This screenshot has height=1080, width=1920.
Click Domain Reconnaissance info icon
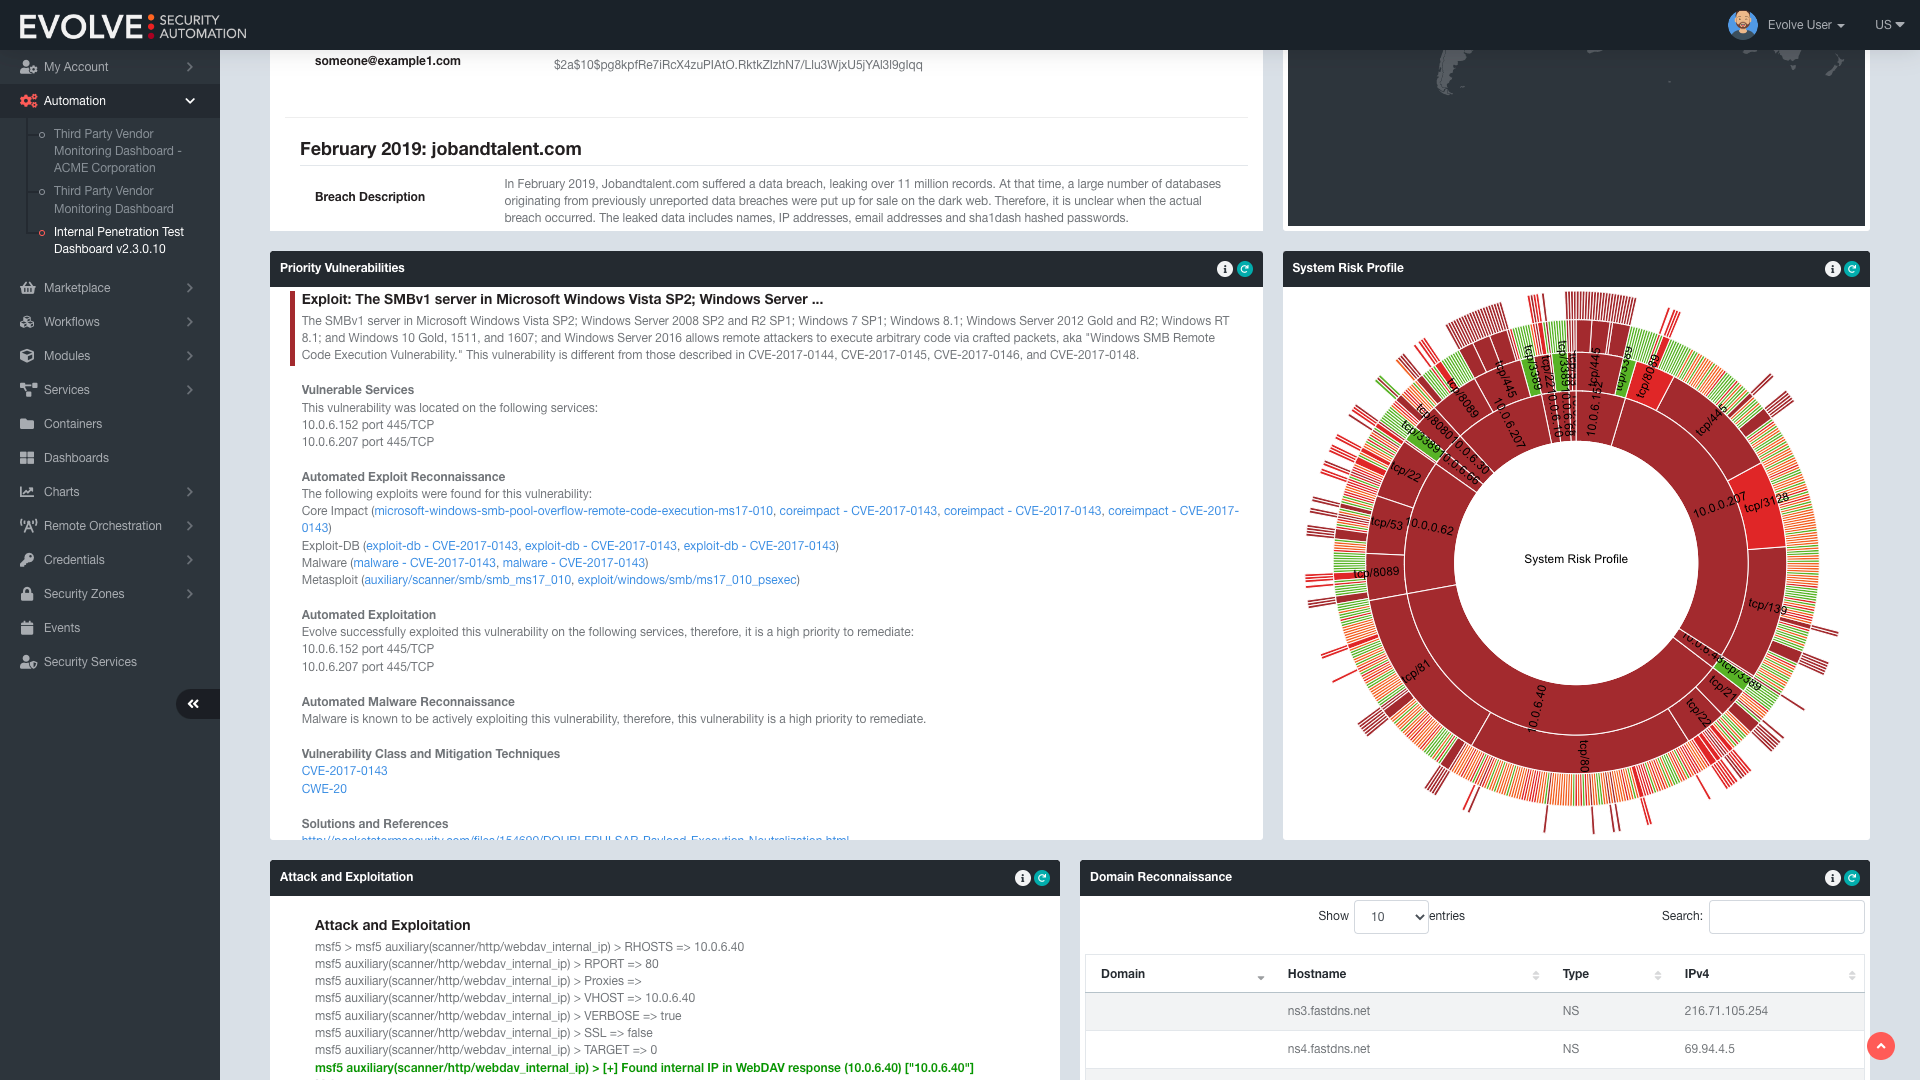(1832, 878)
